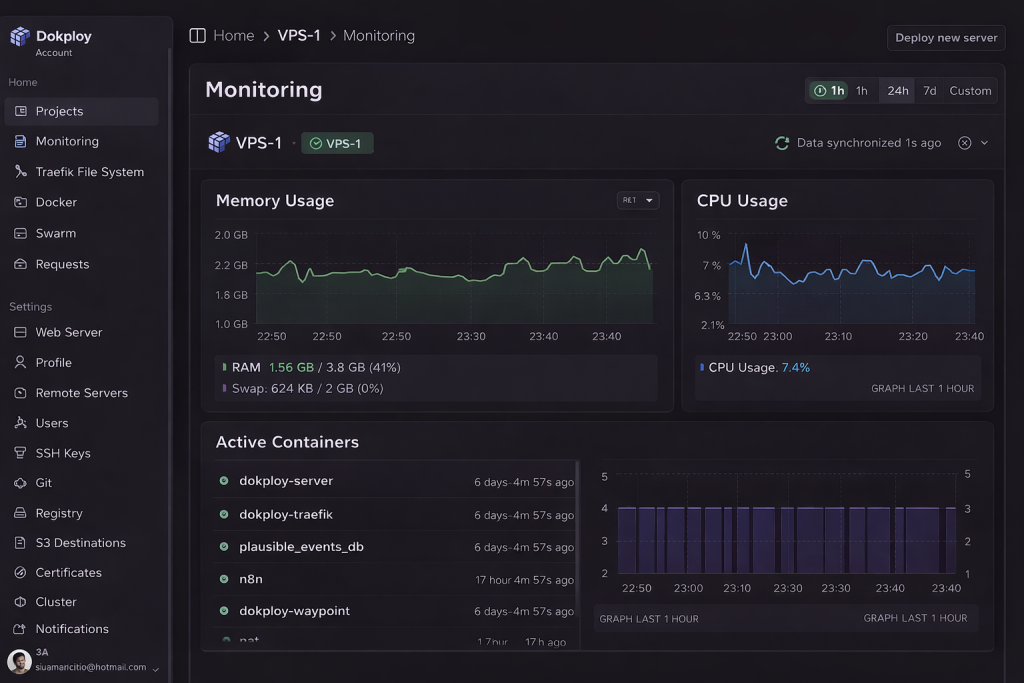Click the sidebar panel toggle icon

point(198,36)
